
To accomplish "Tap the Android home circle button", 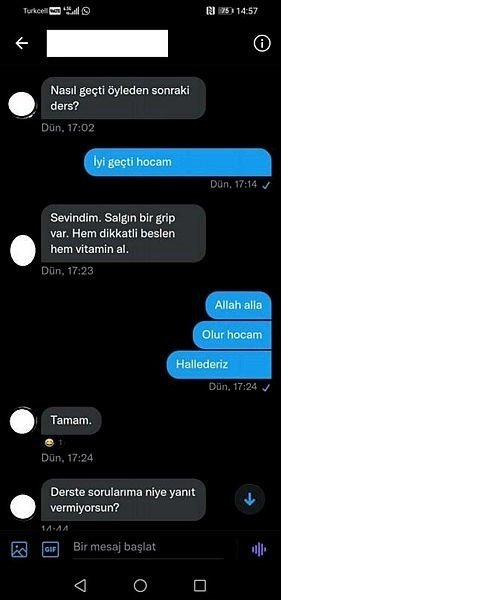I will tap(140, 585).
